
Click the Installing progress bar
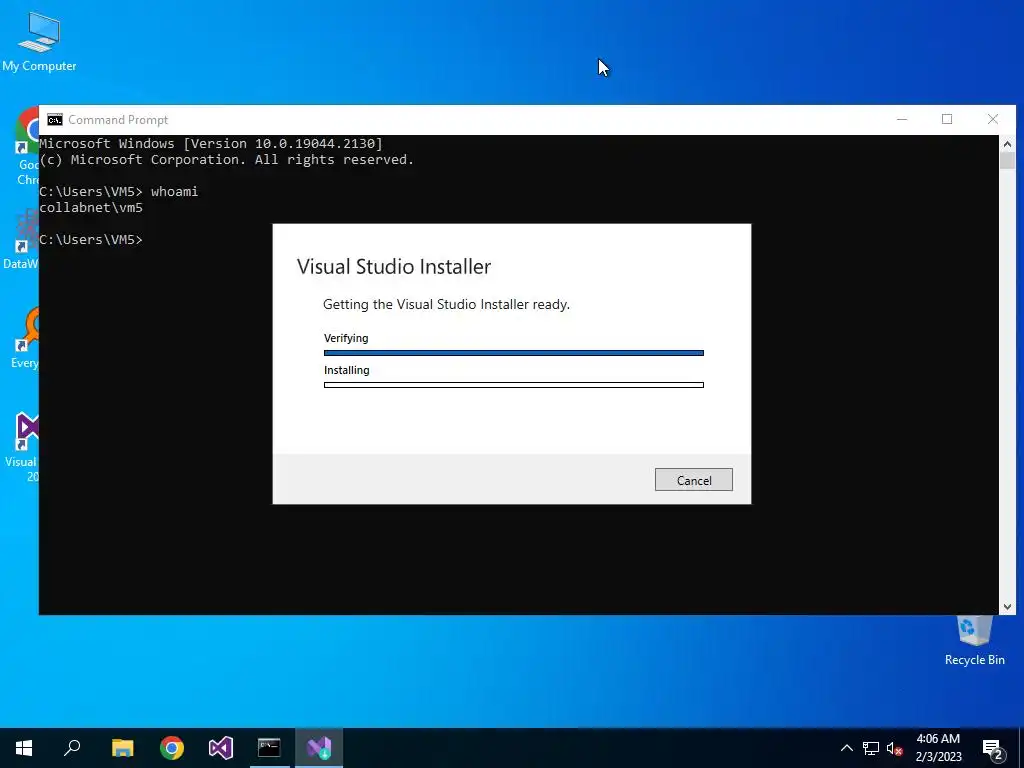click(514, 385)
